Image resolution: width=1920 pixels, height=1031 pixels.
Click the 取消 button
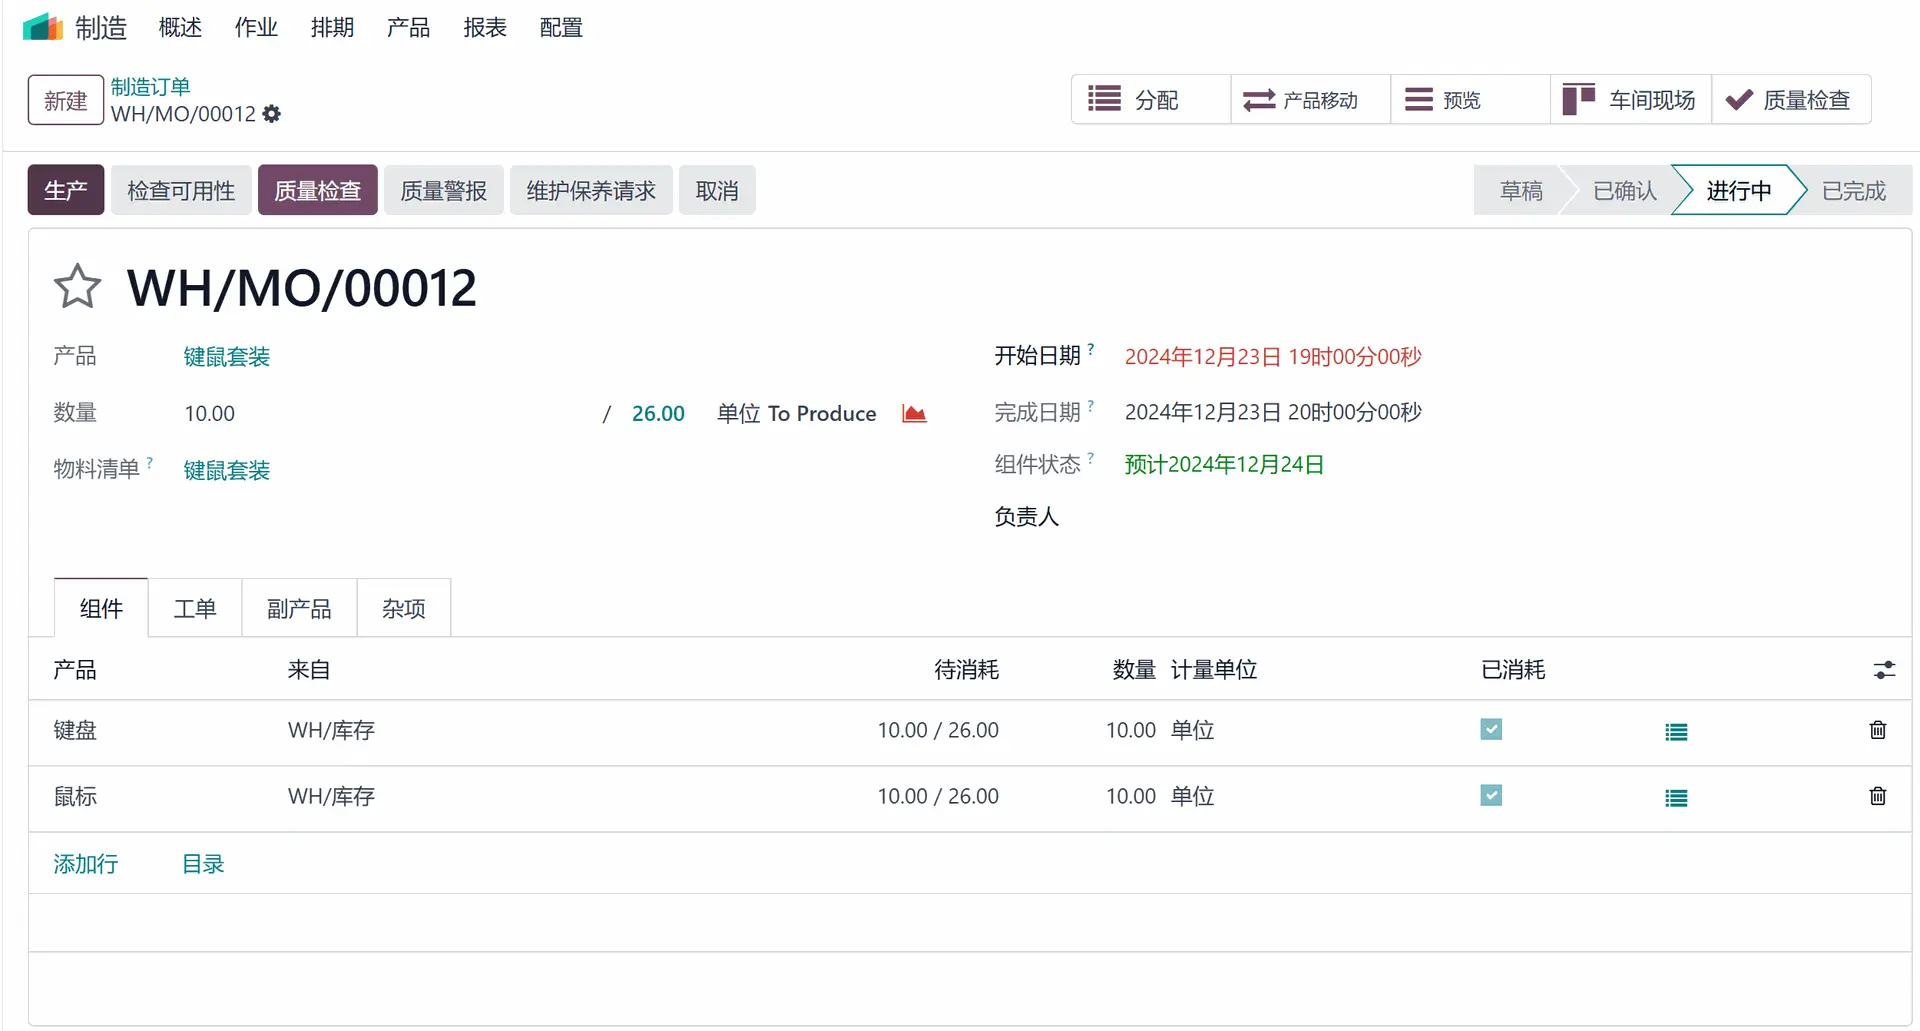pyautogui.click(x=717, y=190)
